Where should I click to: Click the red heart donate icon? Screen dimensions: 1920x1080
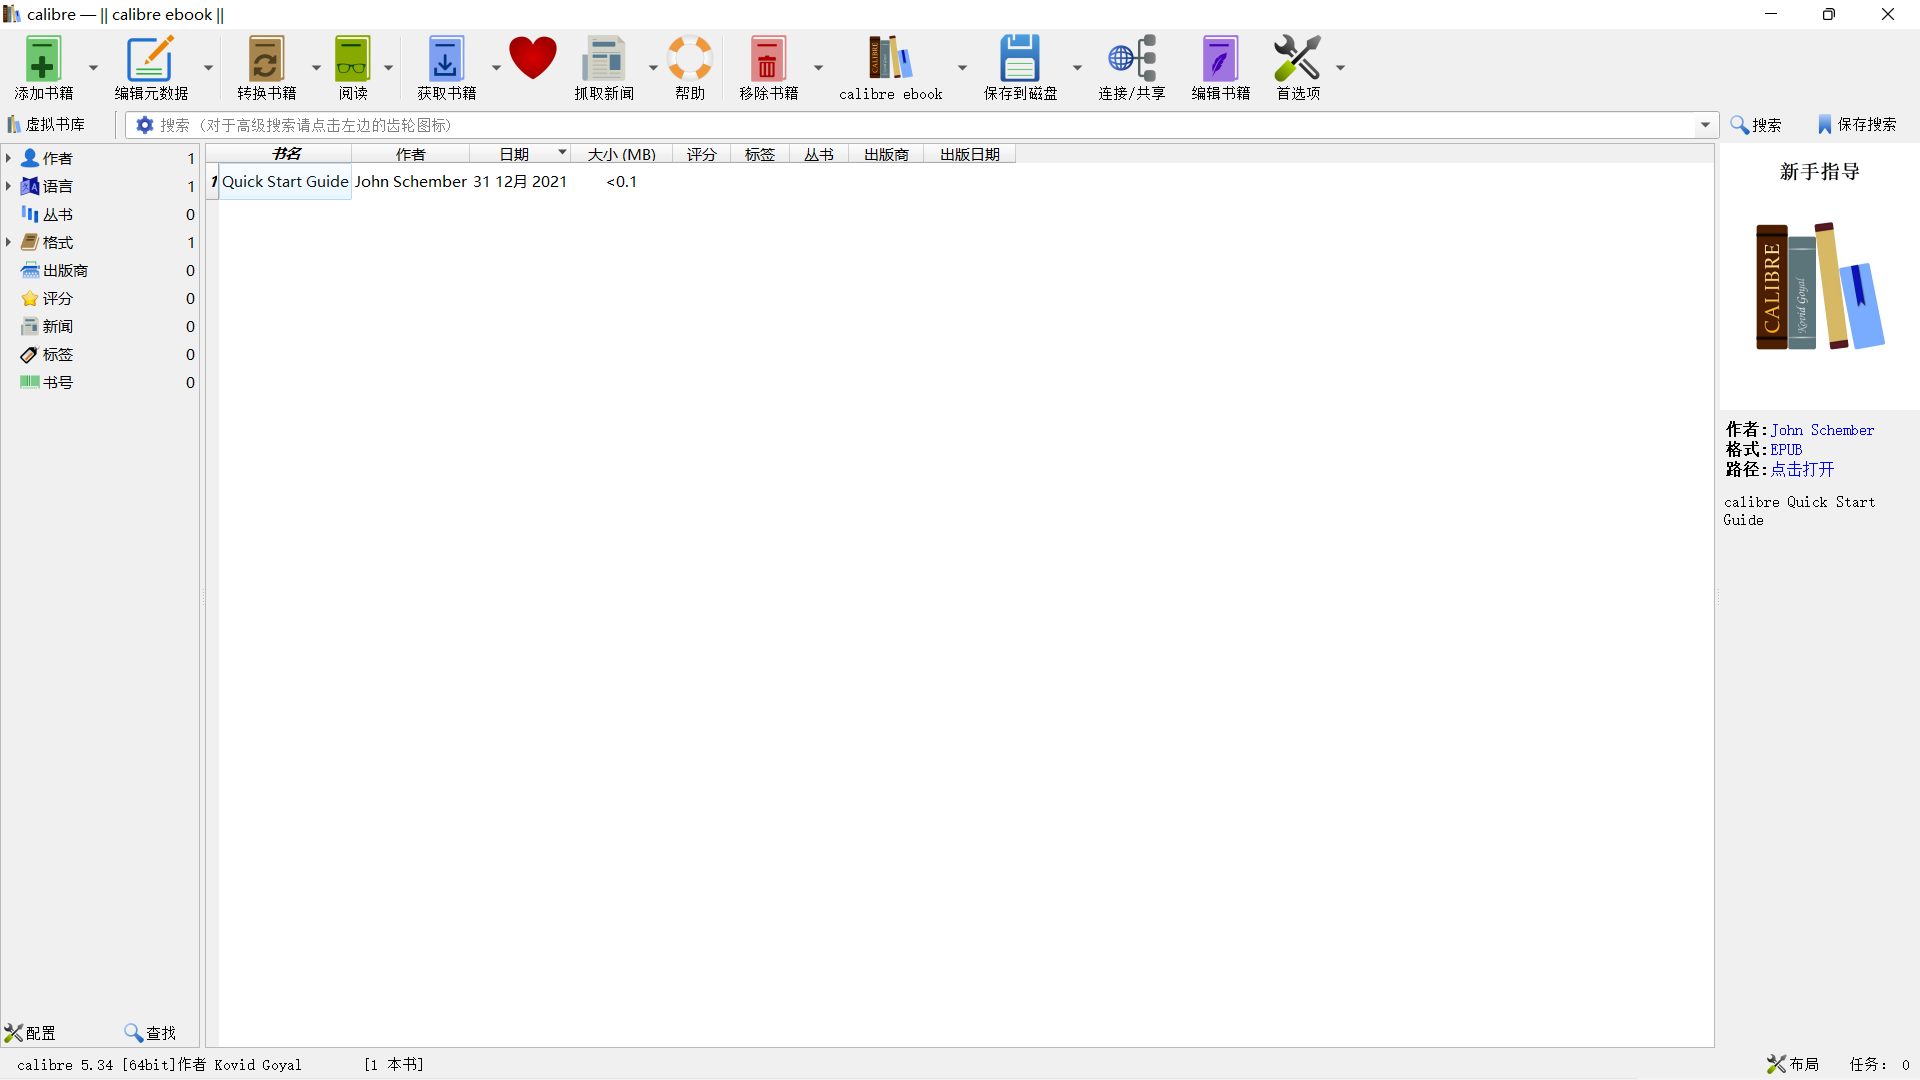pos(532,58)
